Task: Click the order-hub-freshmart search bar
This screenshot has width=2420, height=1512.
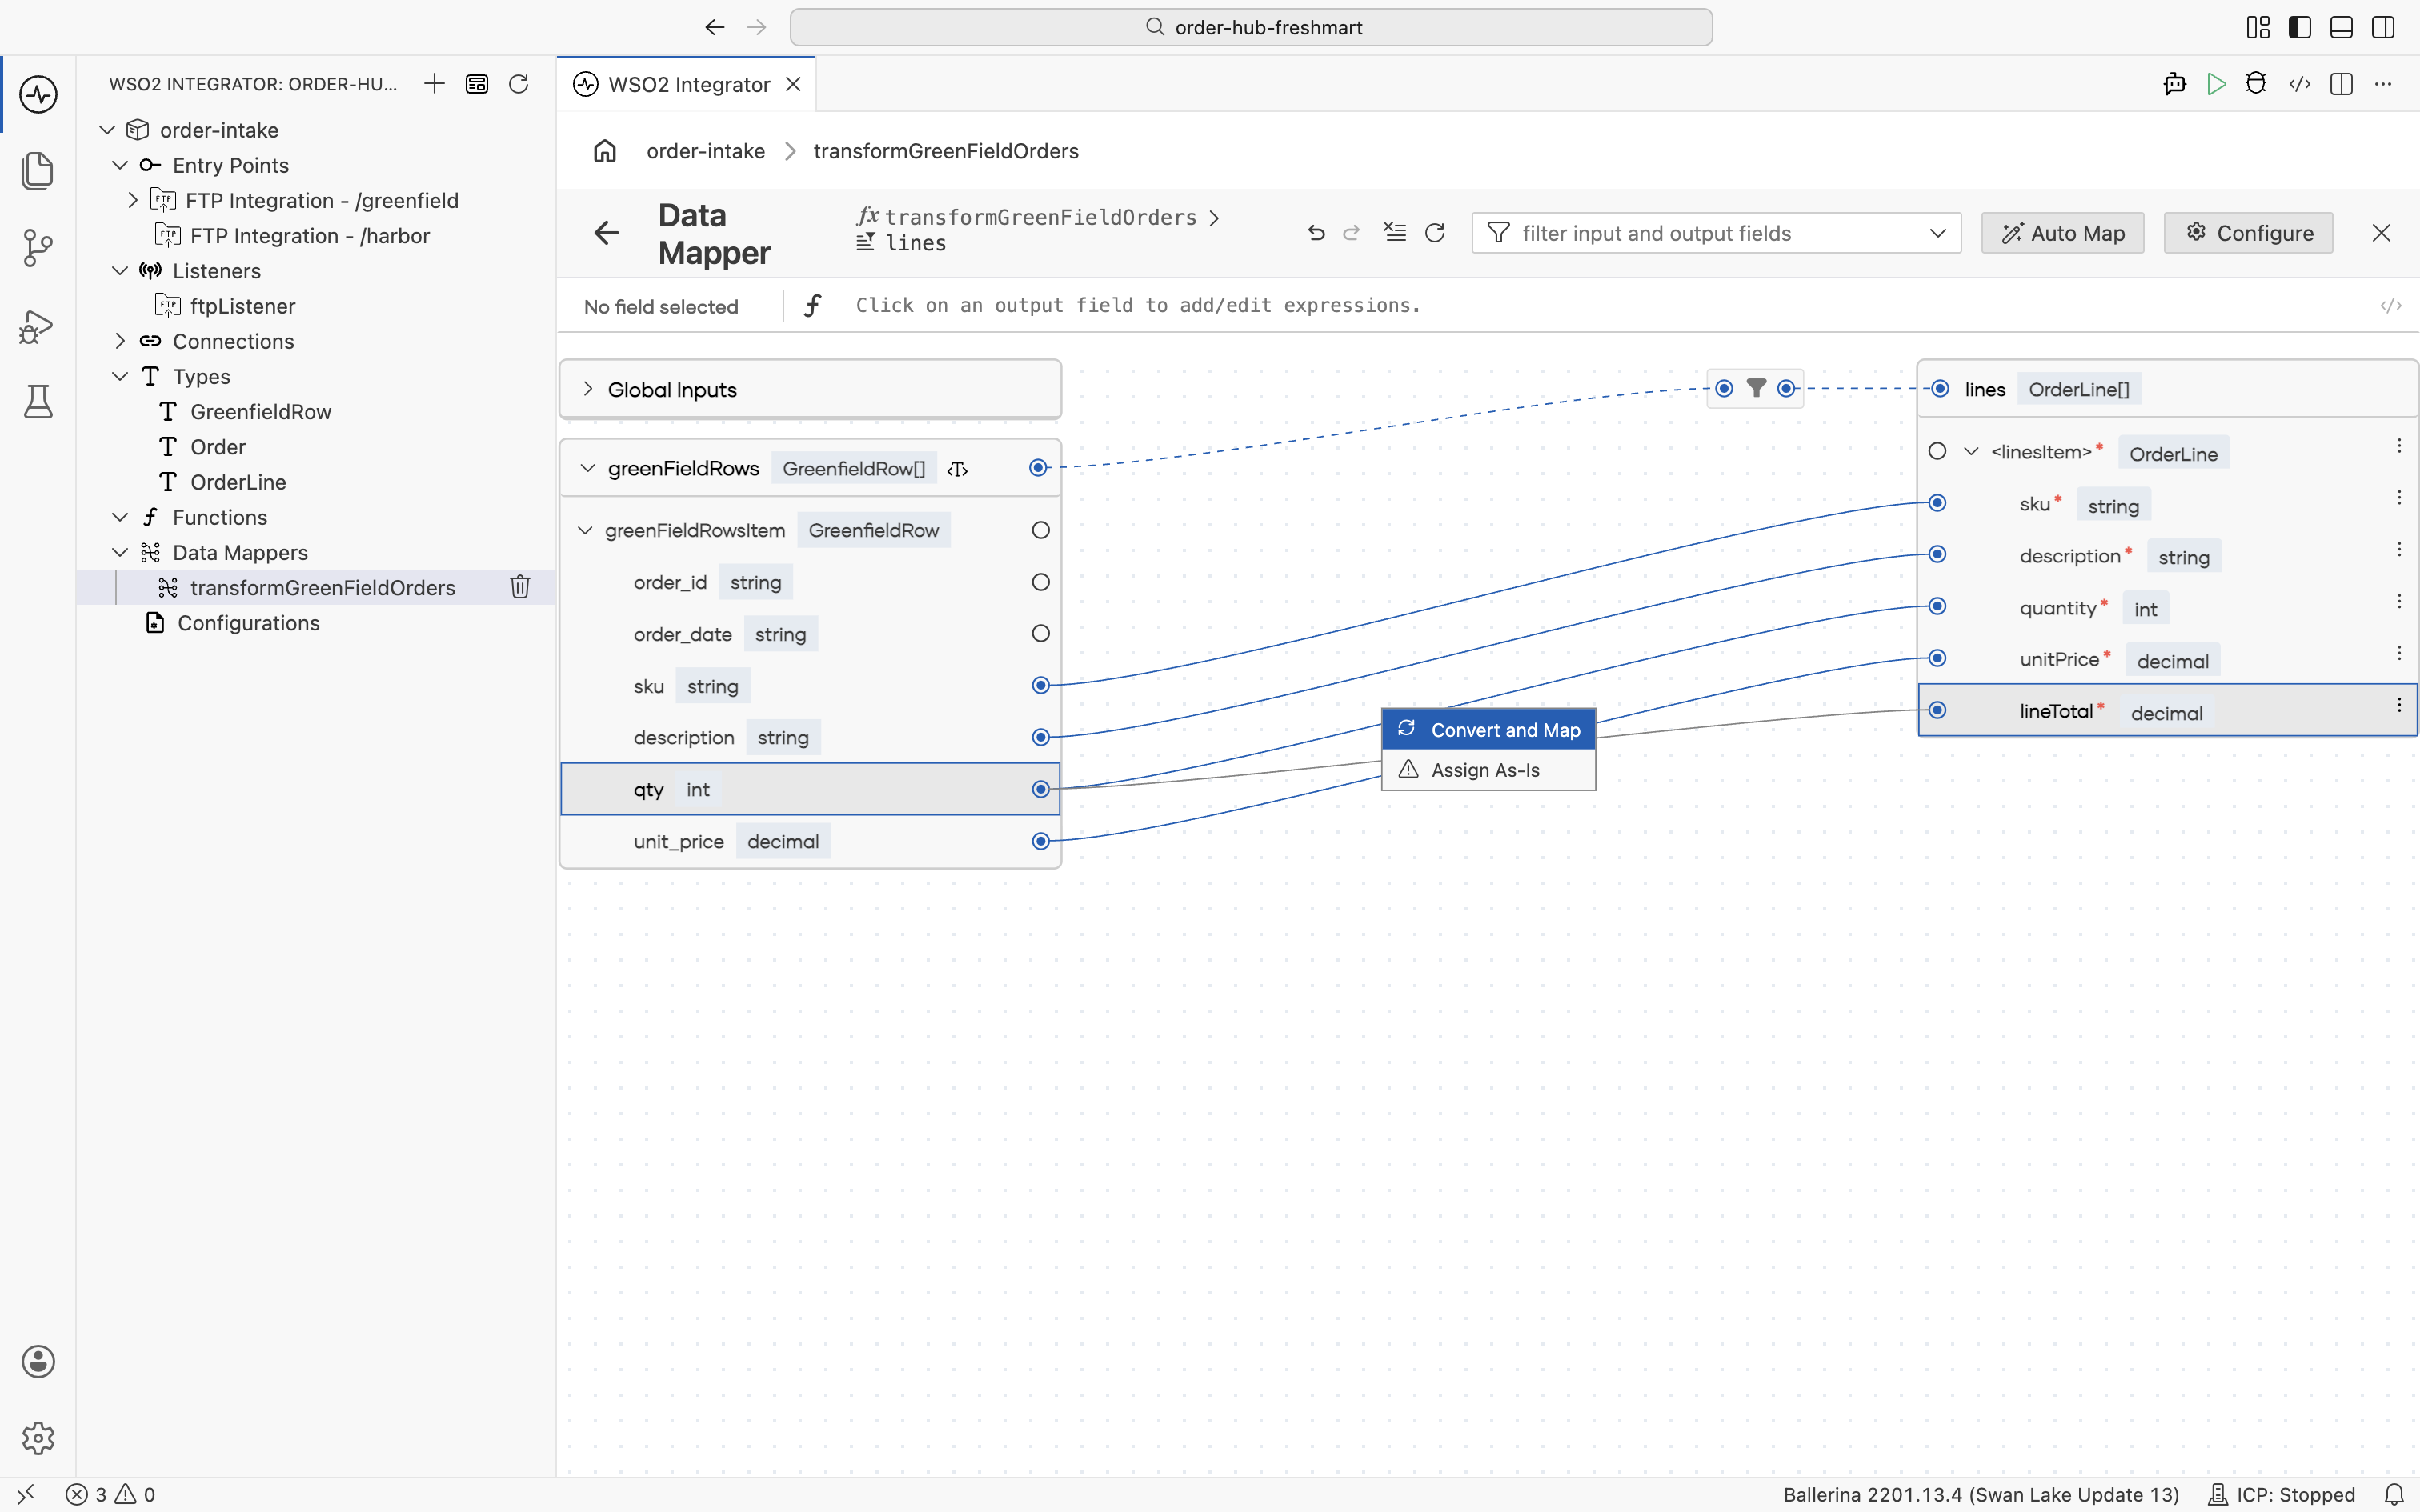Action: point(1251,27)
